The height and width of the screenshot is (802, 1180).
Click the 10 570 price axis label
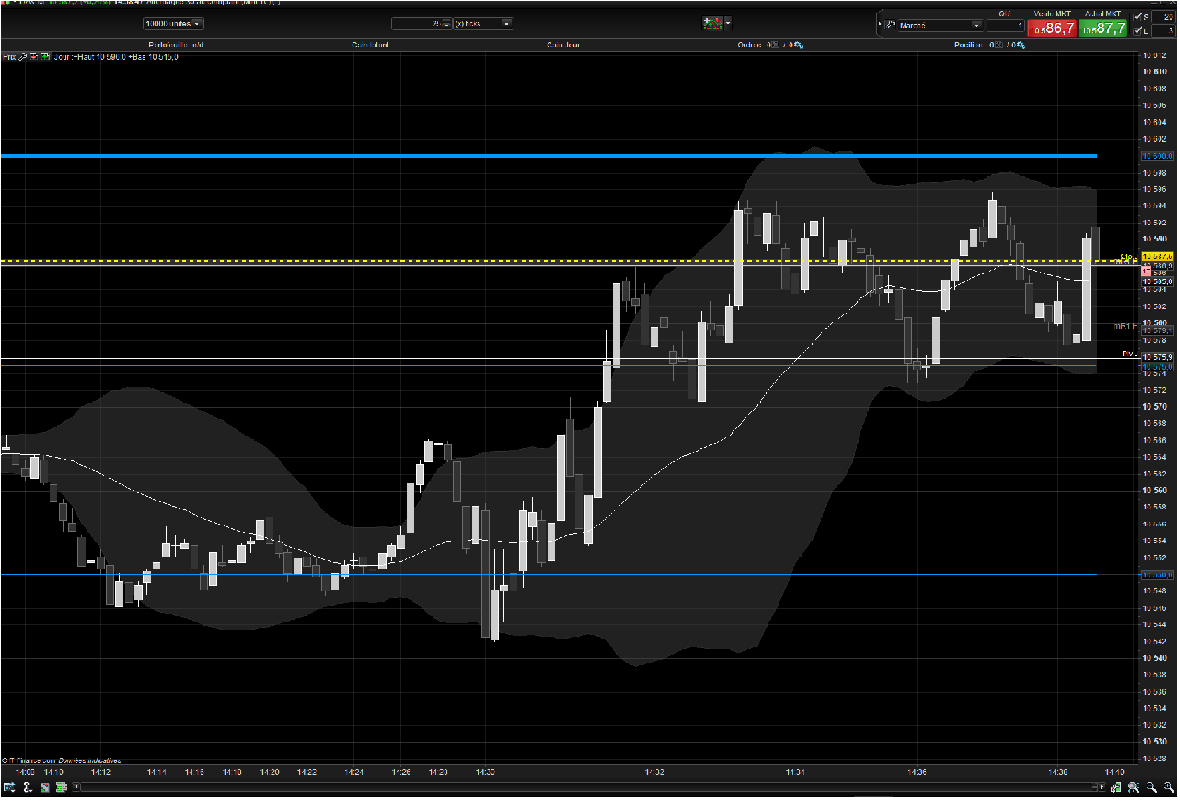click(1154, 407)
